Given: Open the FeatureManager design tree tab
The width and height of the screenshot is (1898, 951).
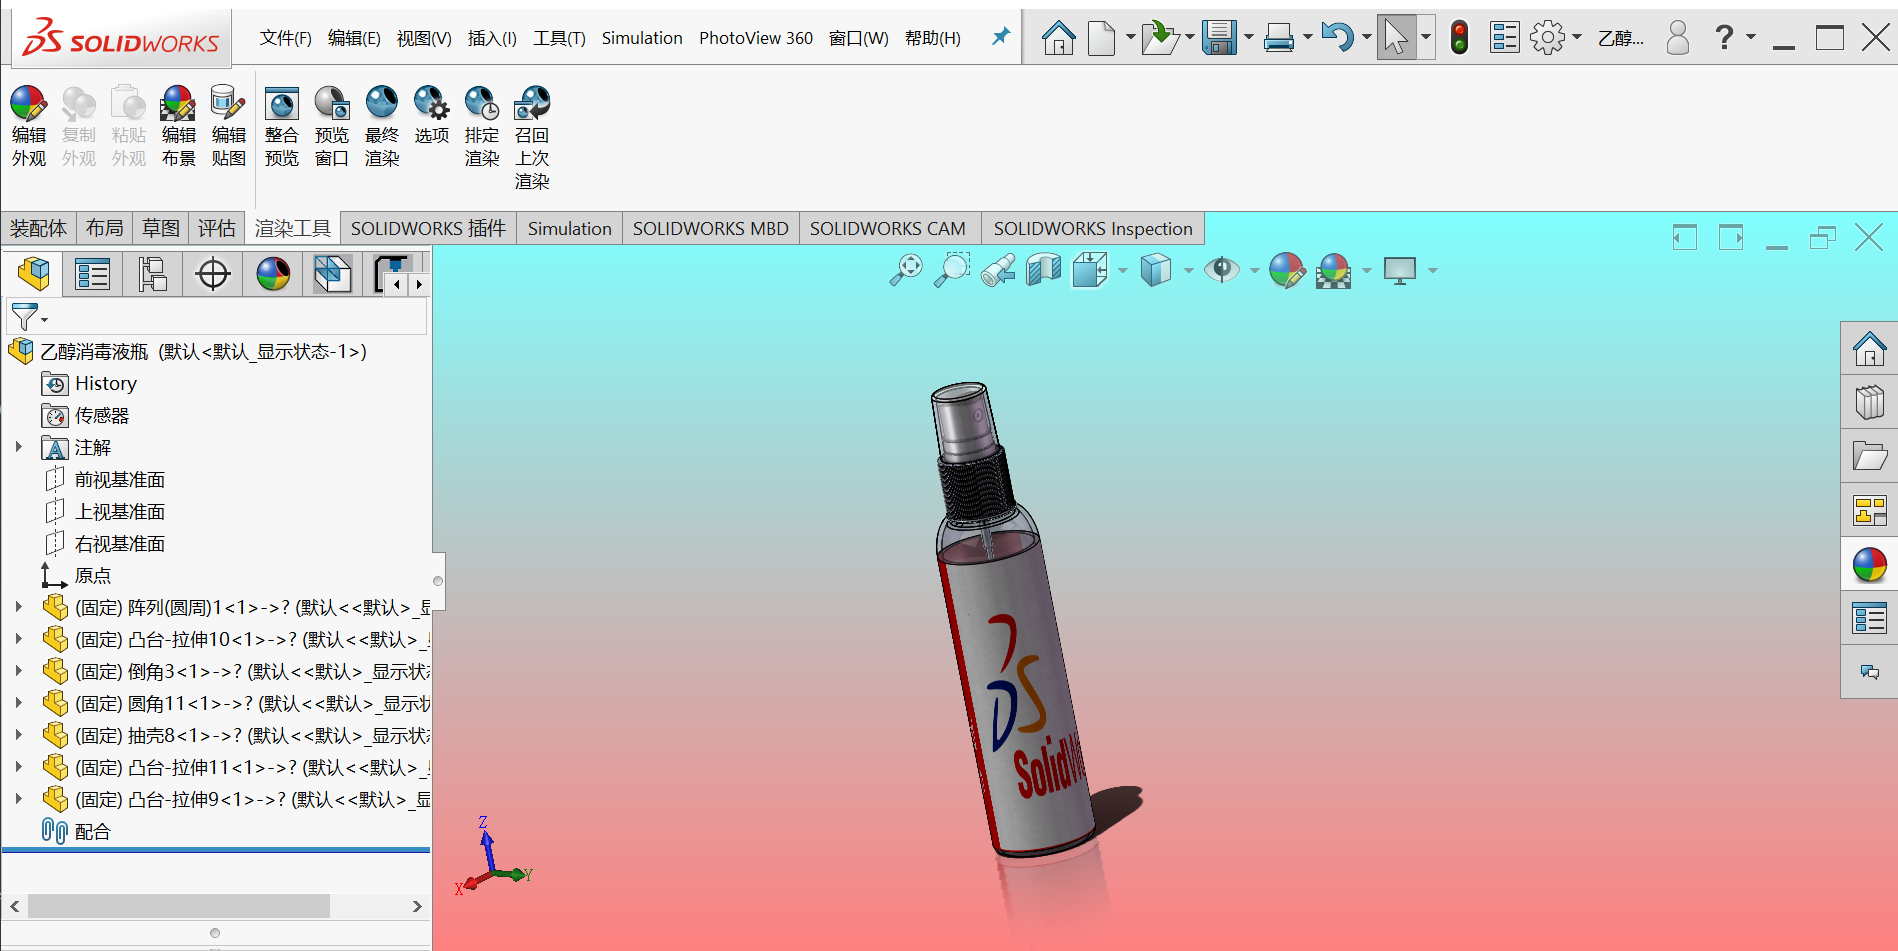Looking at the screenshot, I should coord(33,273).
